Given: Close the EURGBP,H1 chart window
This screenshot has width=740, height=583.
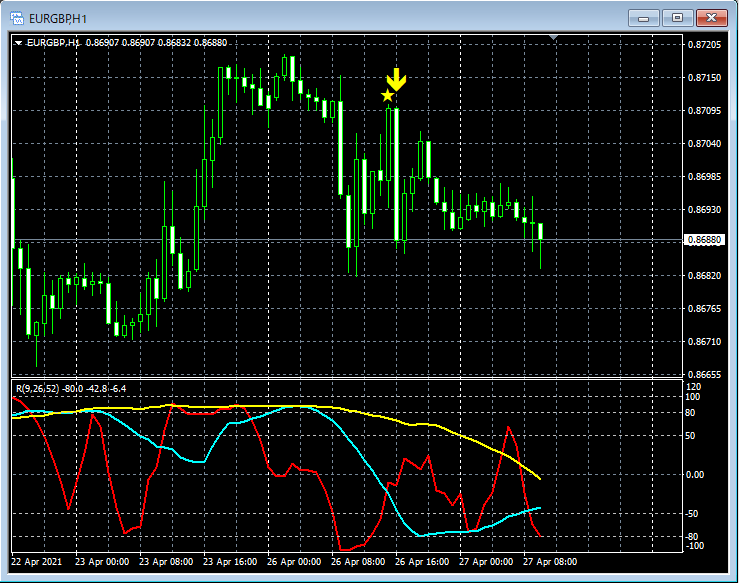Looking at the screenshot, I should pyautogui.click(x=712, y=18).
